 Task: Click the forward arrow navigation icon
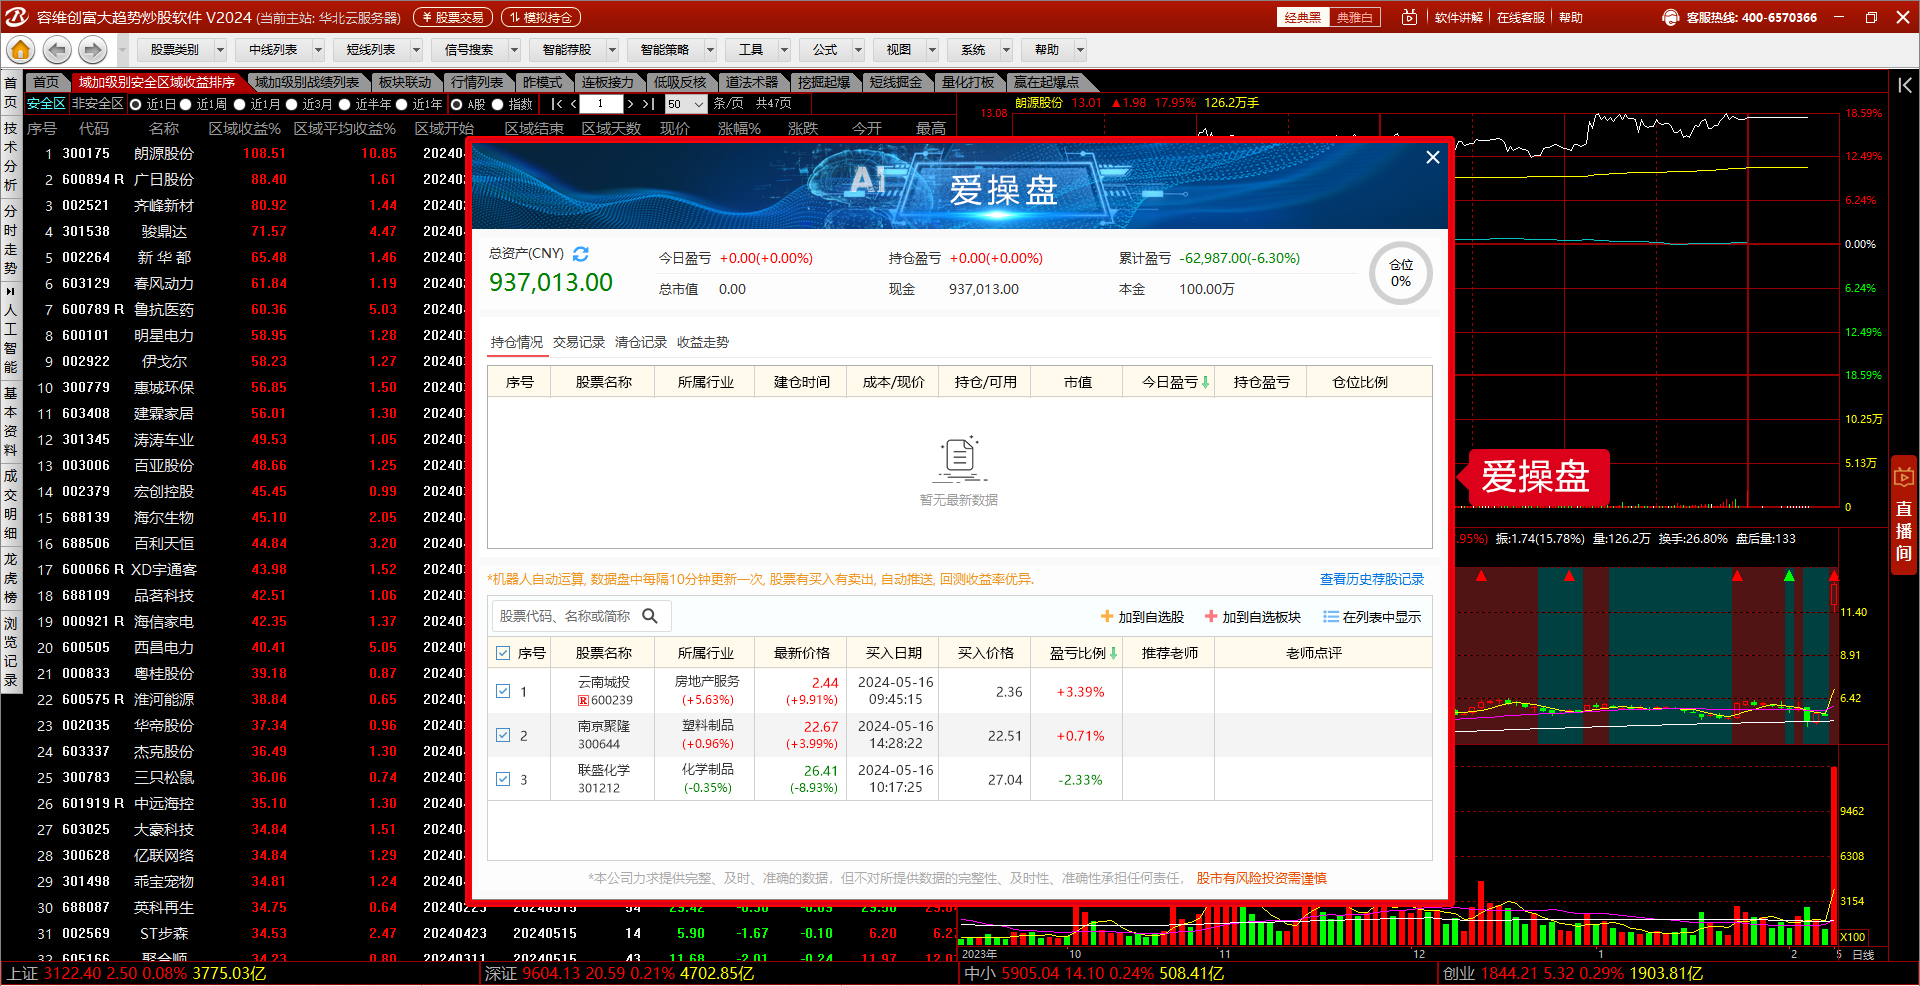tap(92, 50)
